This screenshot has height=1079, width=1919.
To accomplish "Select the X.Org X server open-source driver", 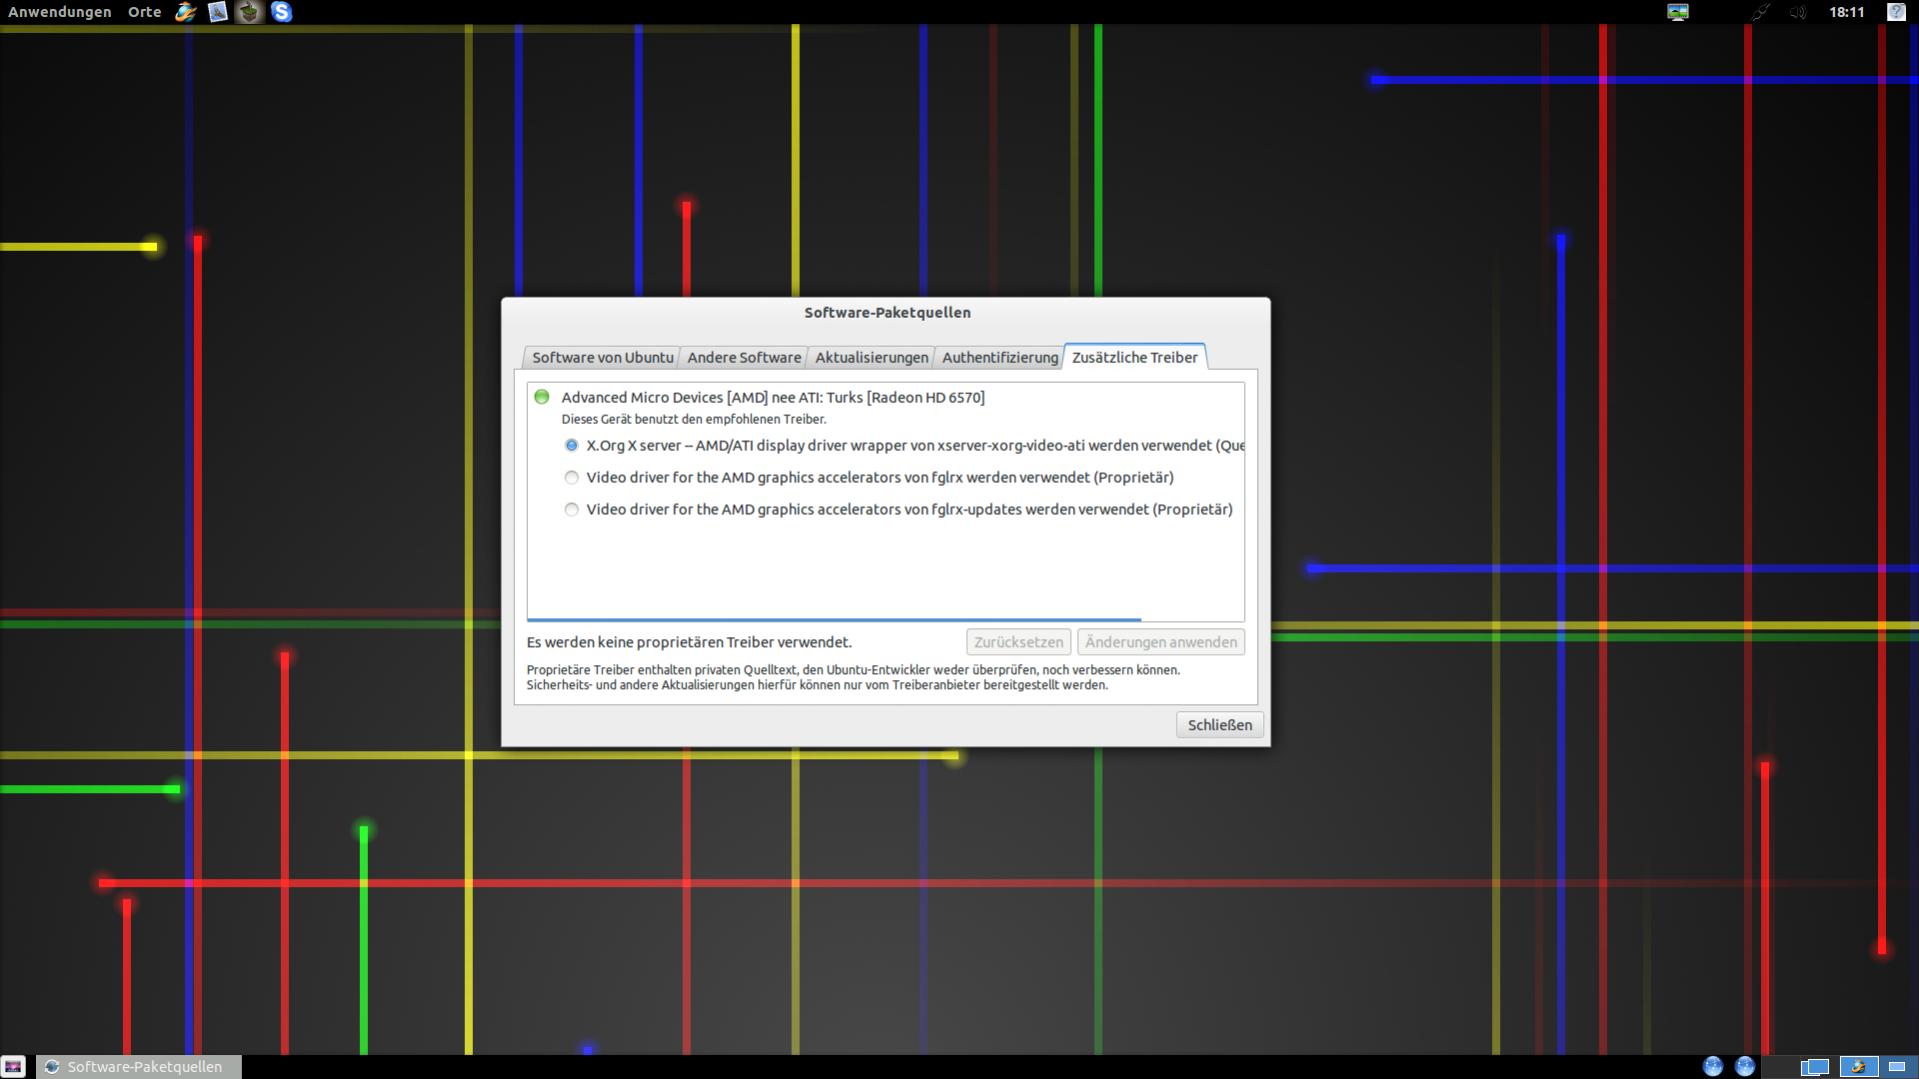I will click(x=571, y=445).
